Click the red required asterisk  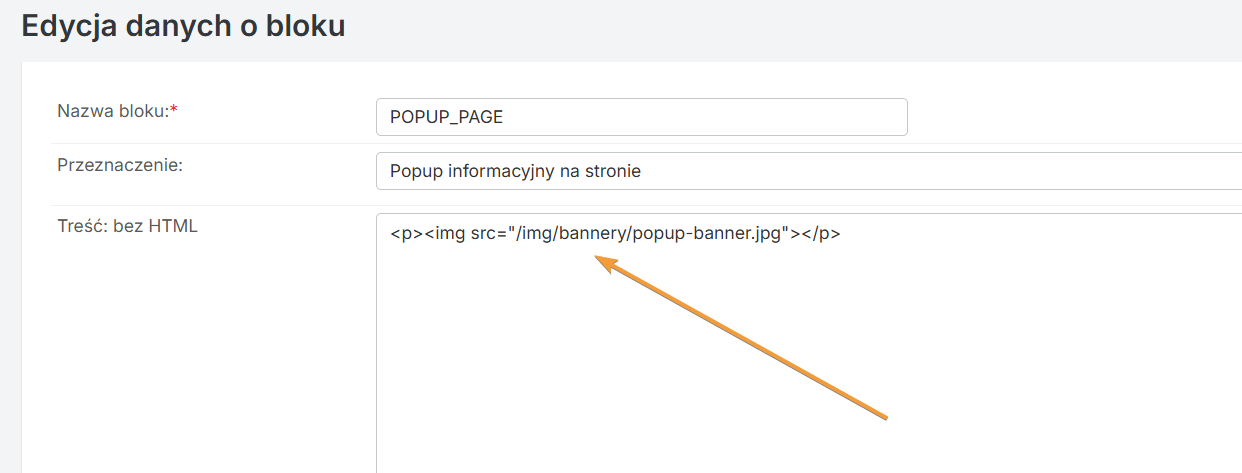(174, 109)
